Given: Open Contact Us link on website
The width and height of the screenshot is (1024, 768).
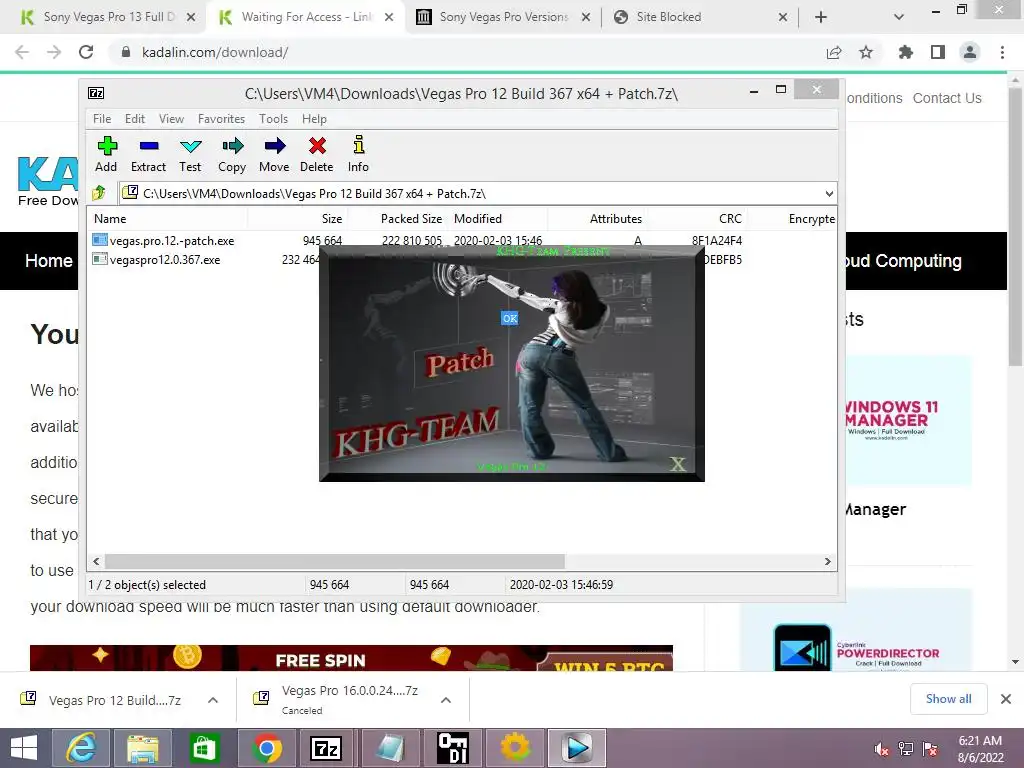Looking at the screenshot, I should tap(947, 98).
